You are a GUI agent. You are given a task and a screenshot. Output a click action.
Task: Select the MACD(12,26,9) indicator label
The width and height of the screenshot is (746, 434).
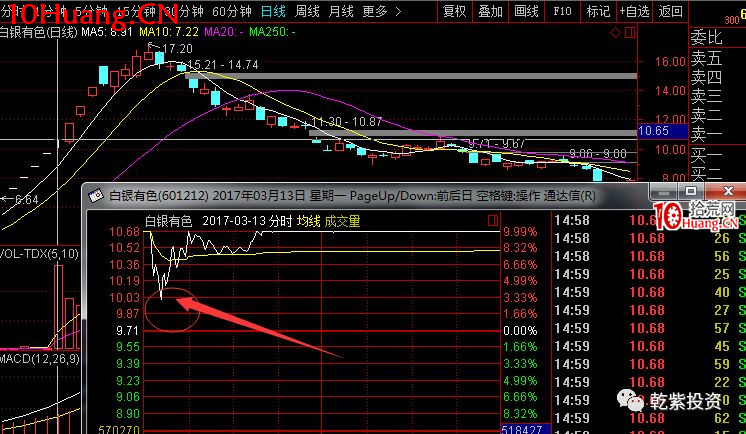pyautogui.click(x=40, y=358)
